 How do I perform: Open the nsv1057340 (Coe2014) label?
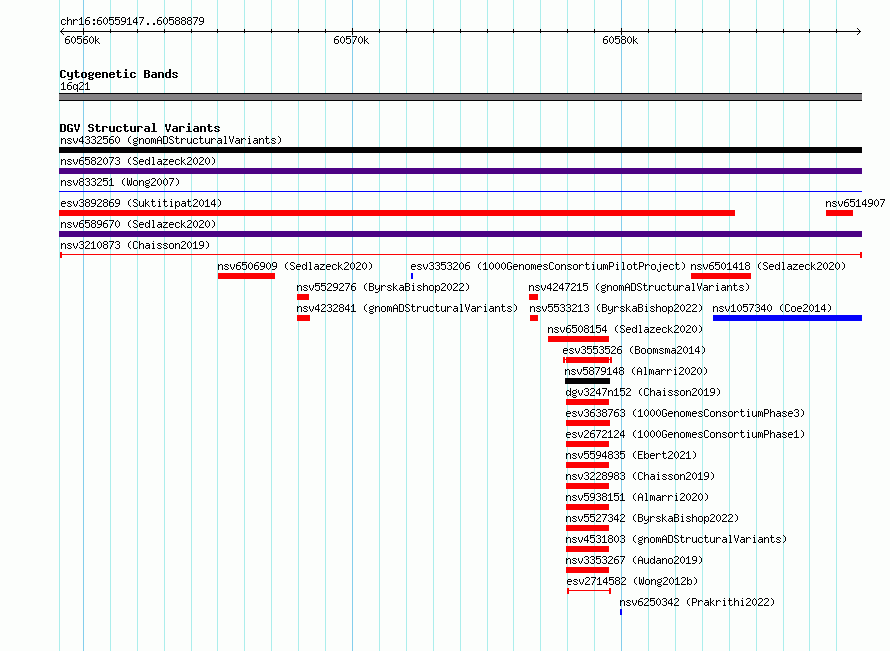coord(772,308)
